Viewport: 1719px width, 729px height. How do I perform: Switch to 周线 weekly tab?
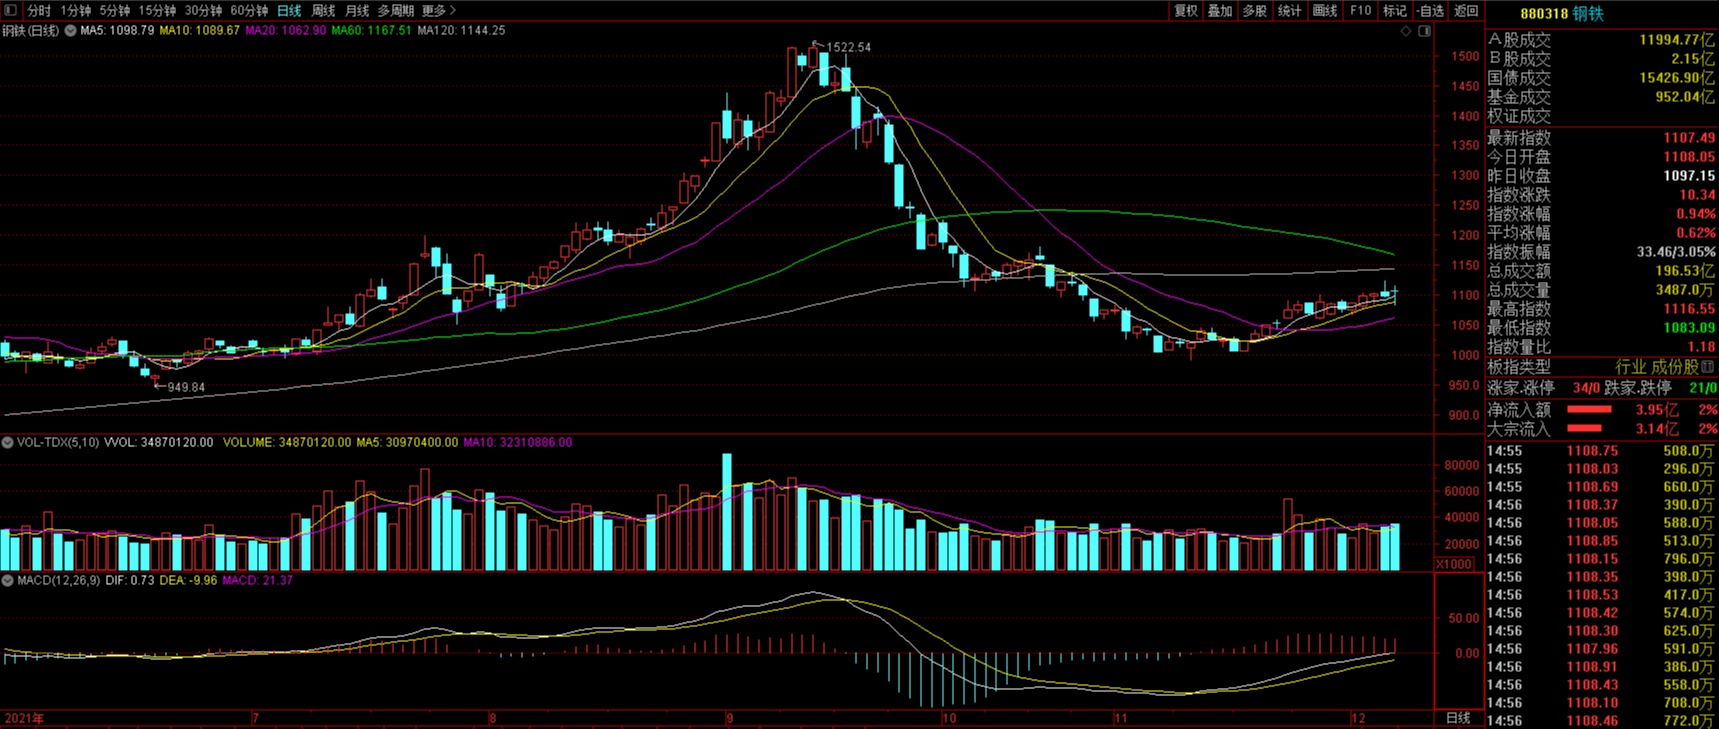click(x=323, y=10)
